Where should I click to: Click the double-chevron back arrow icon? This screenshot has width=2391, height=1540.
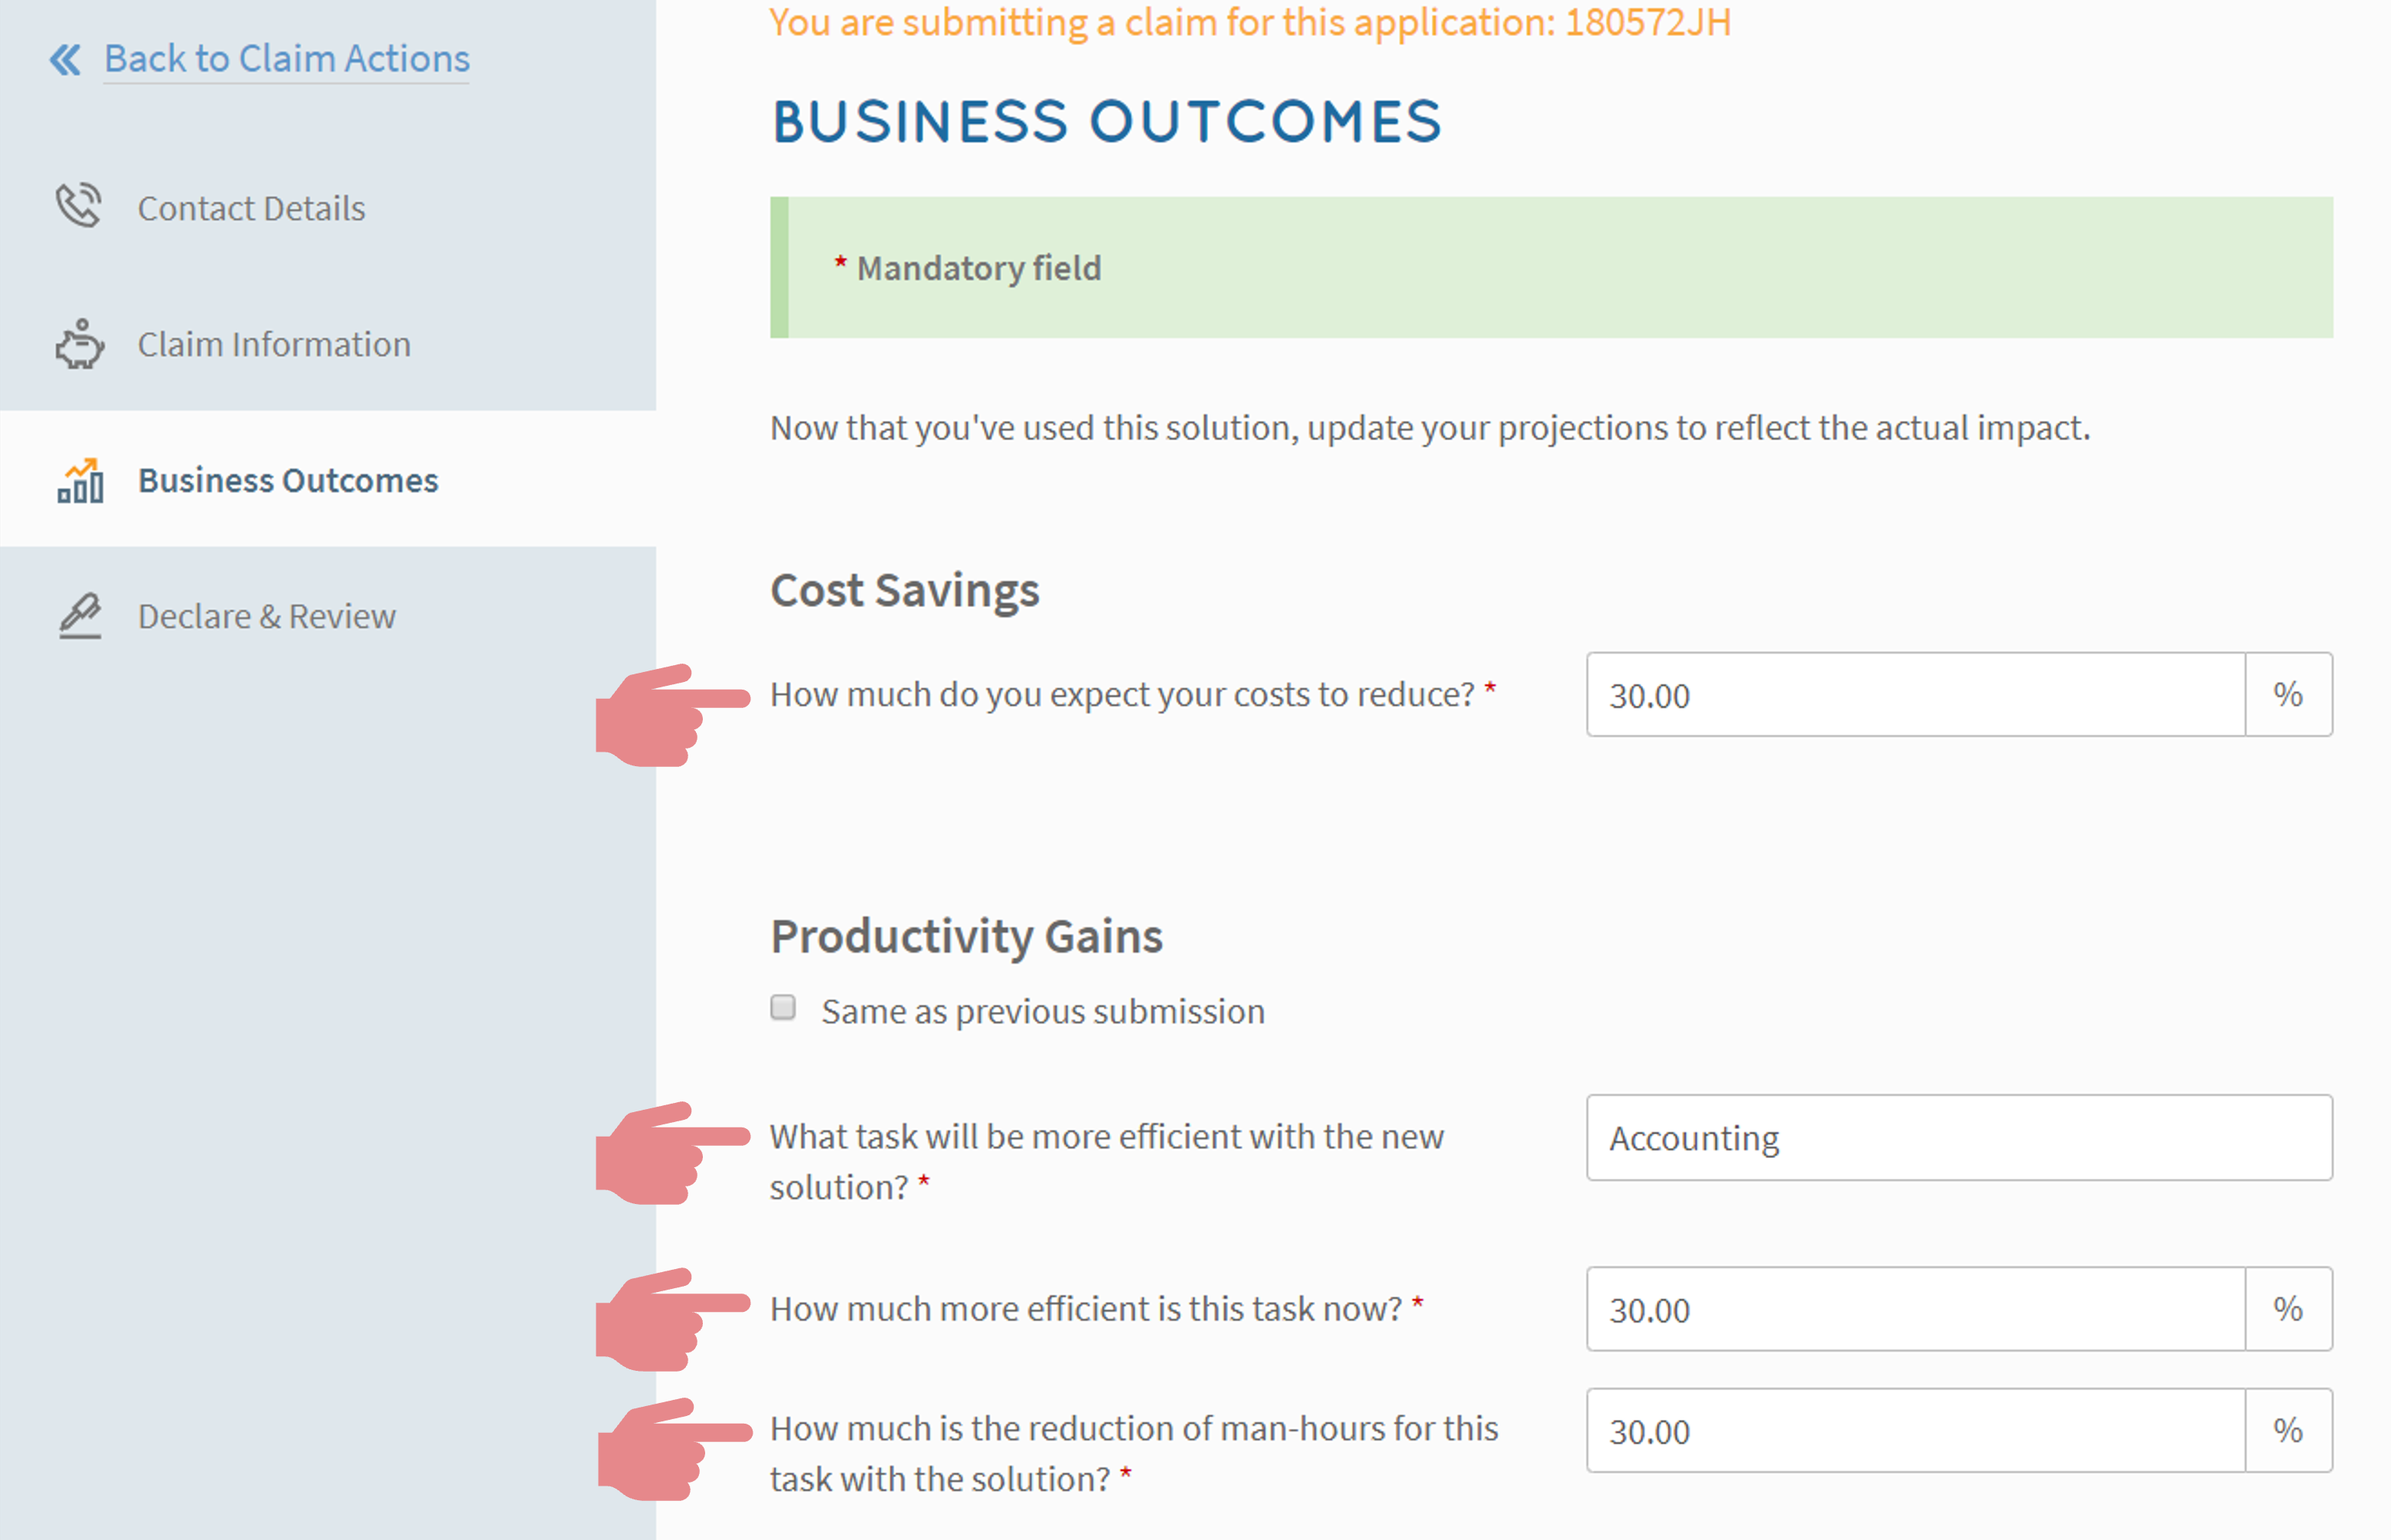(66, 60)
